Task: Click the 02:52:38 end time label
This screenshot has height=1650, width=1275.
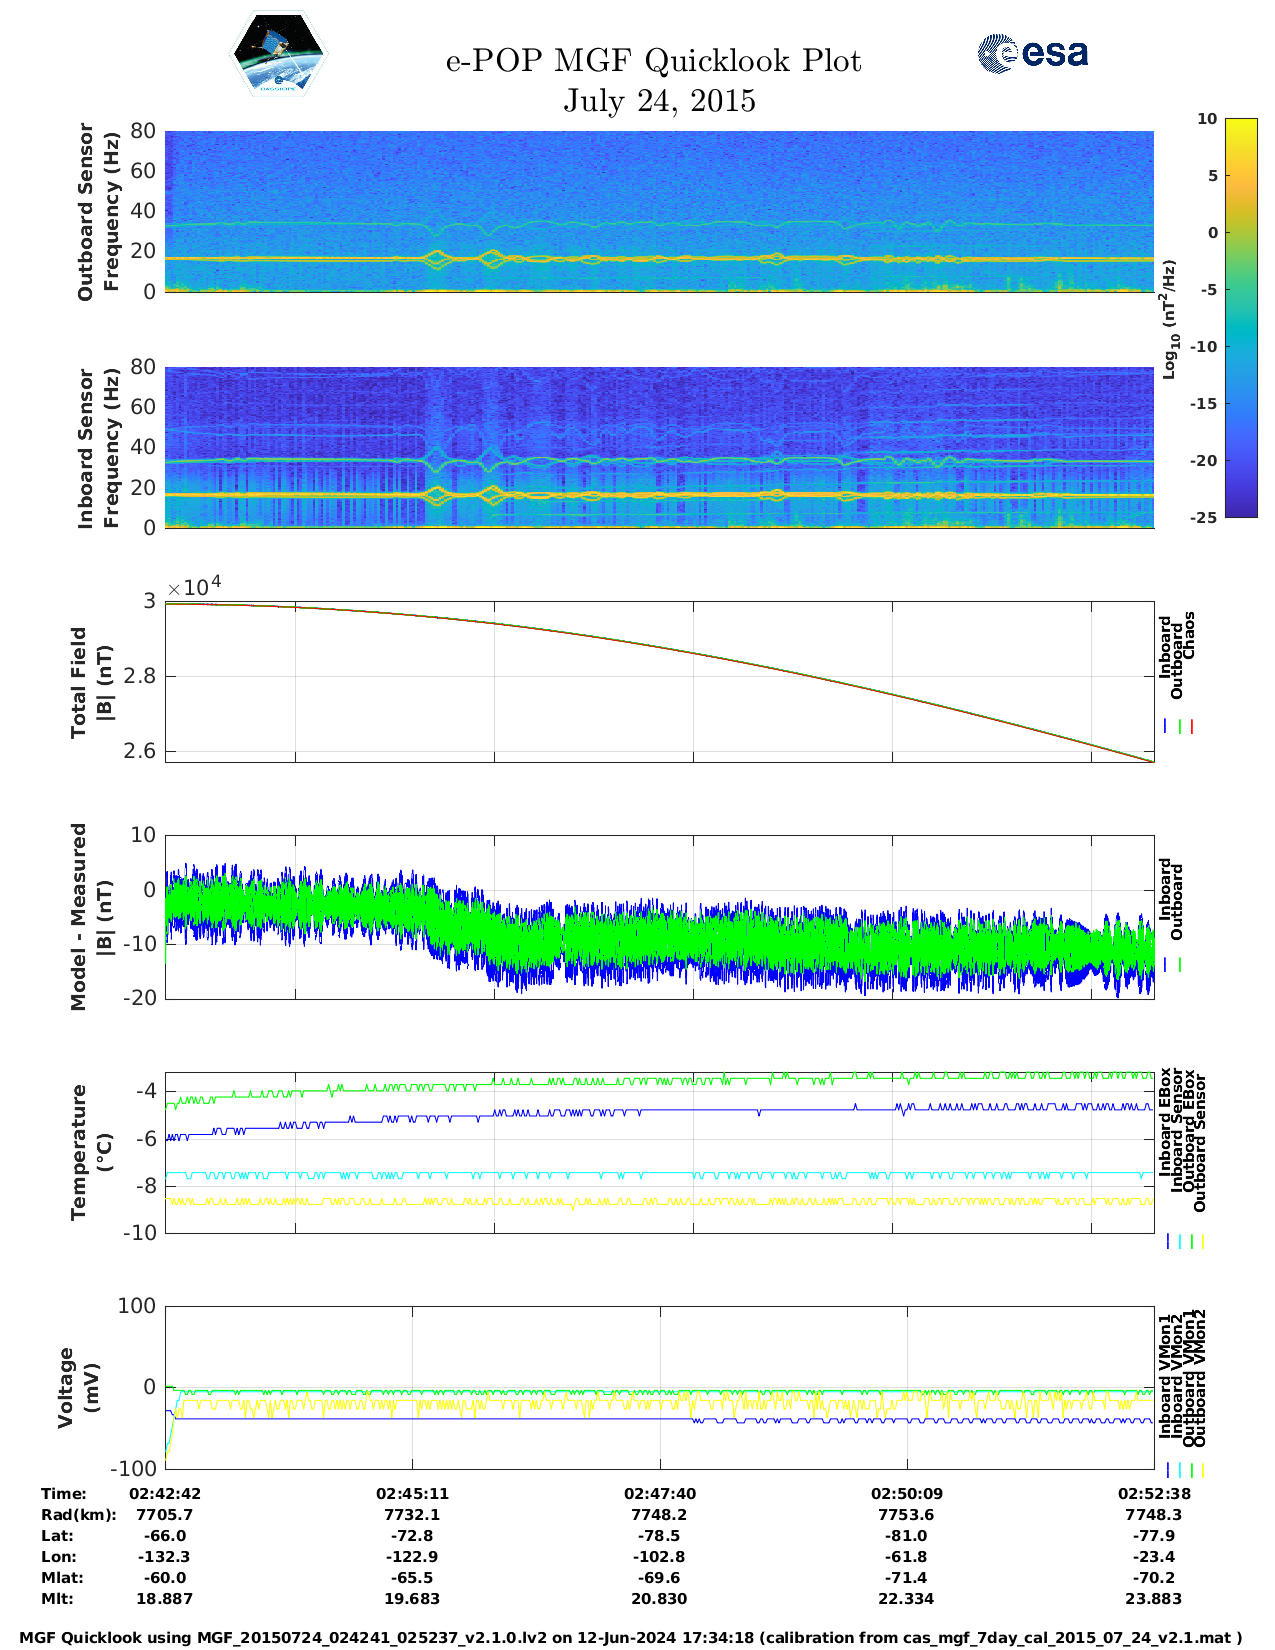Action: [1153, 1494]
